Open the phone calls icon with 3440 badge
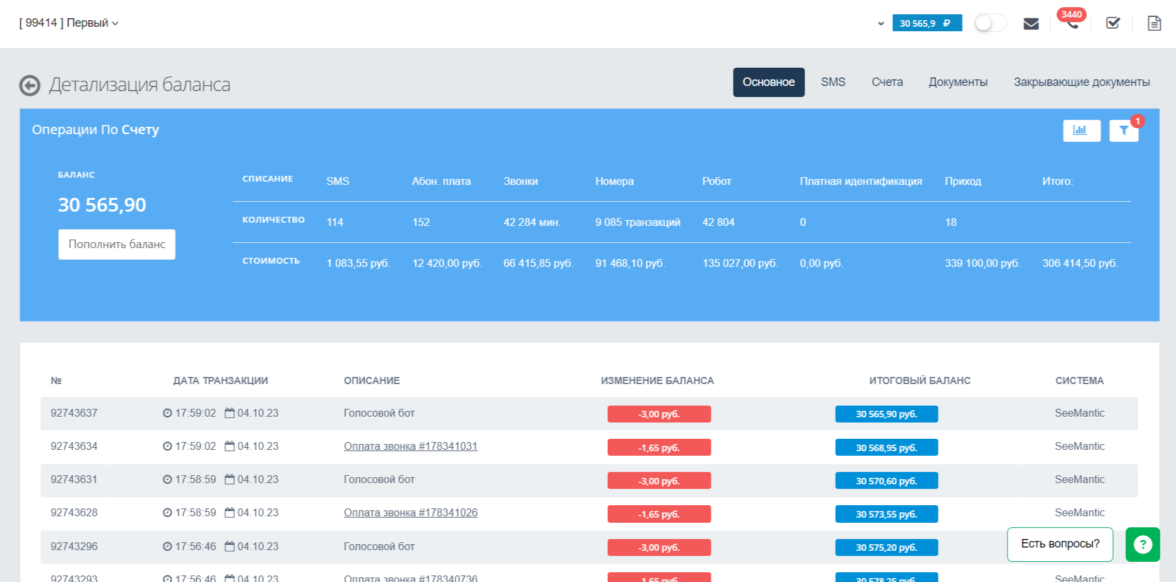Screen dimensions: 1176x582 (1072, 24)
